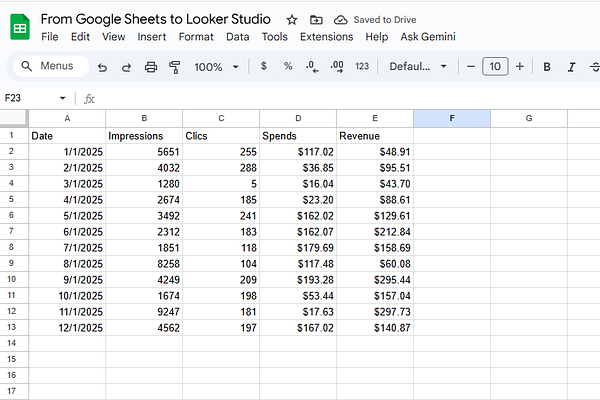
Task: Select cell with date 12/1/2025
Action: pyautogui.click(x=67, y=328)
